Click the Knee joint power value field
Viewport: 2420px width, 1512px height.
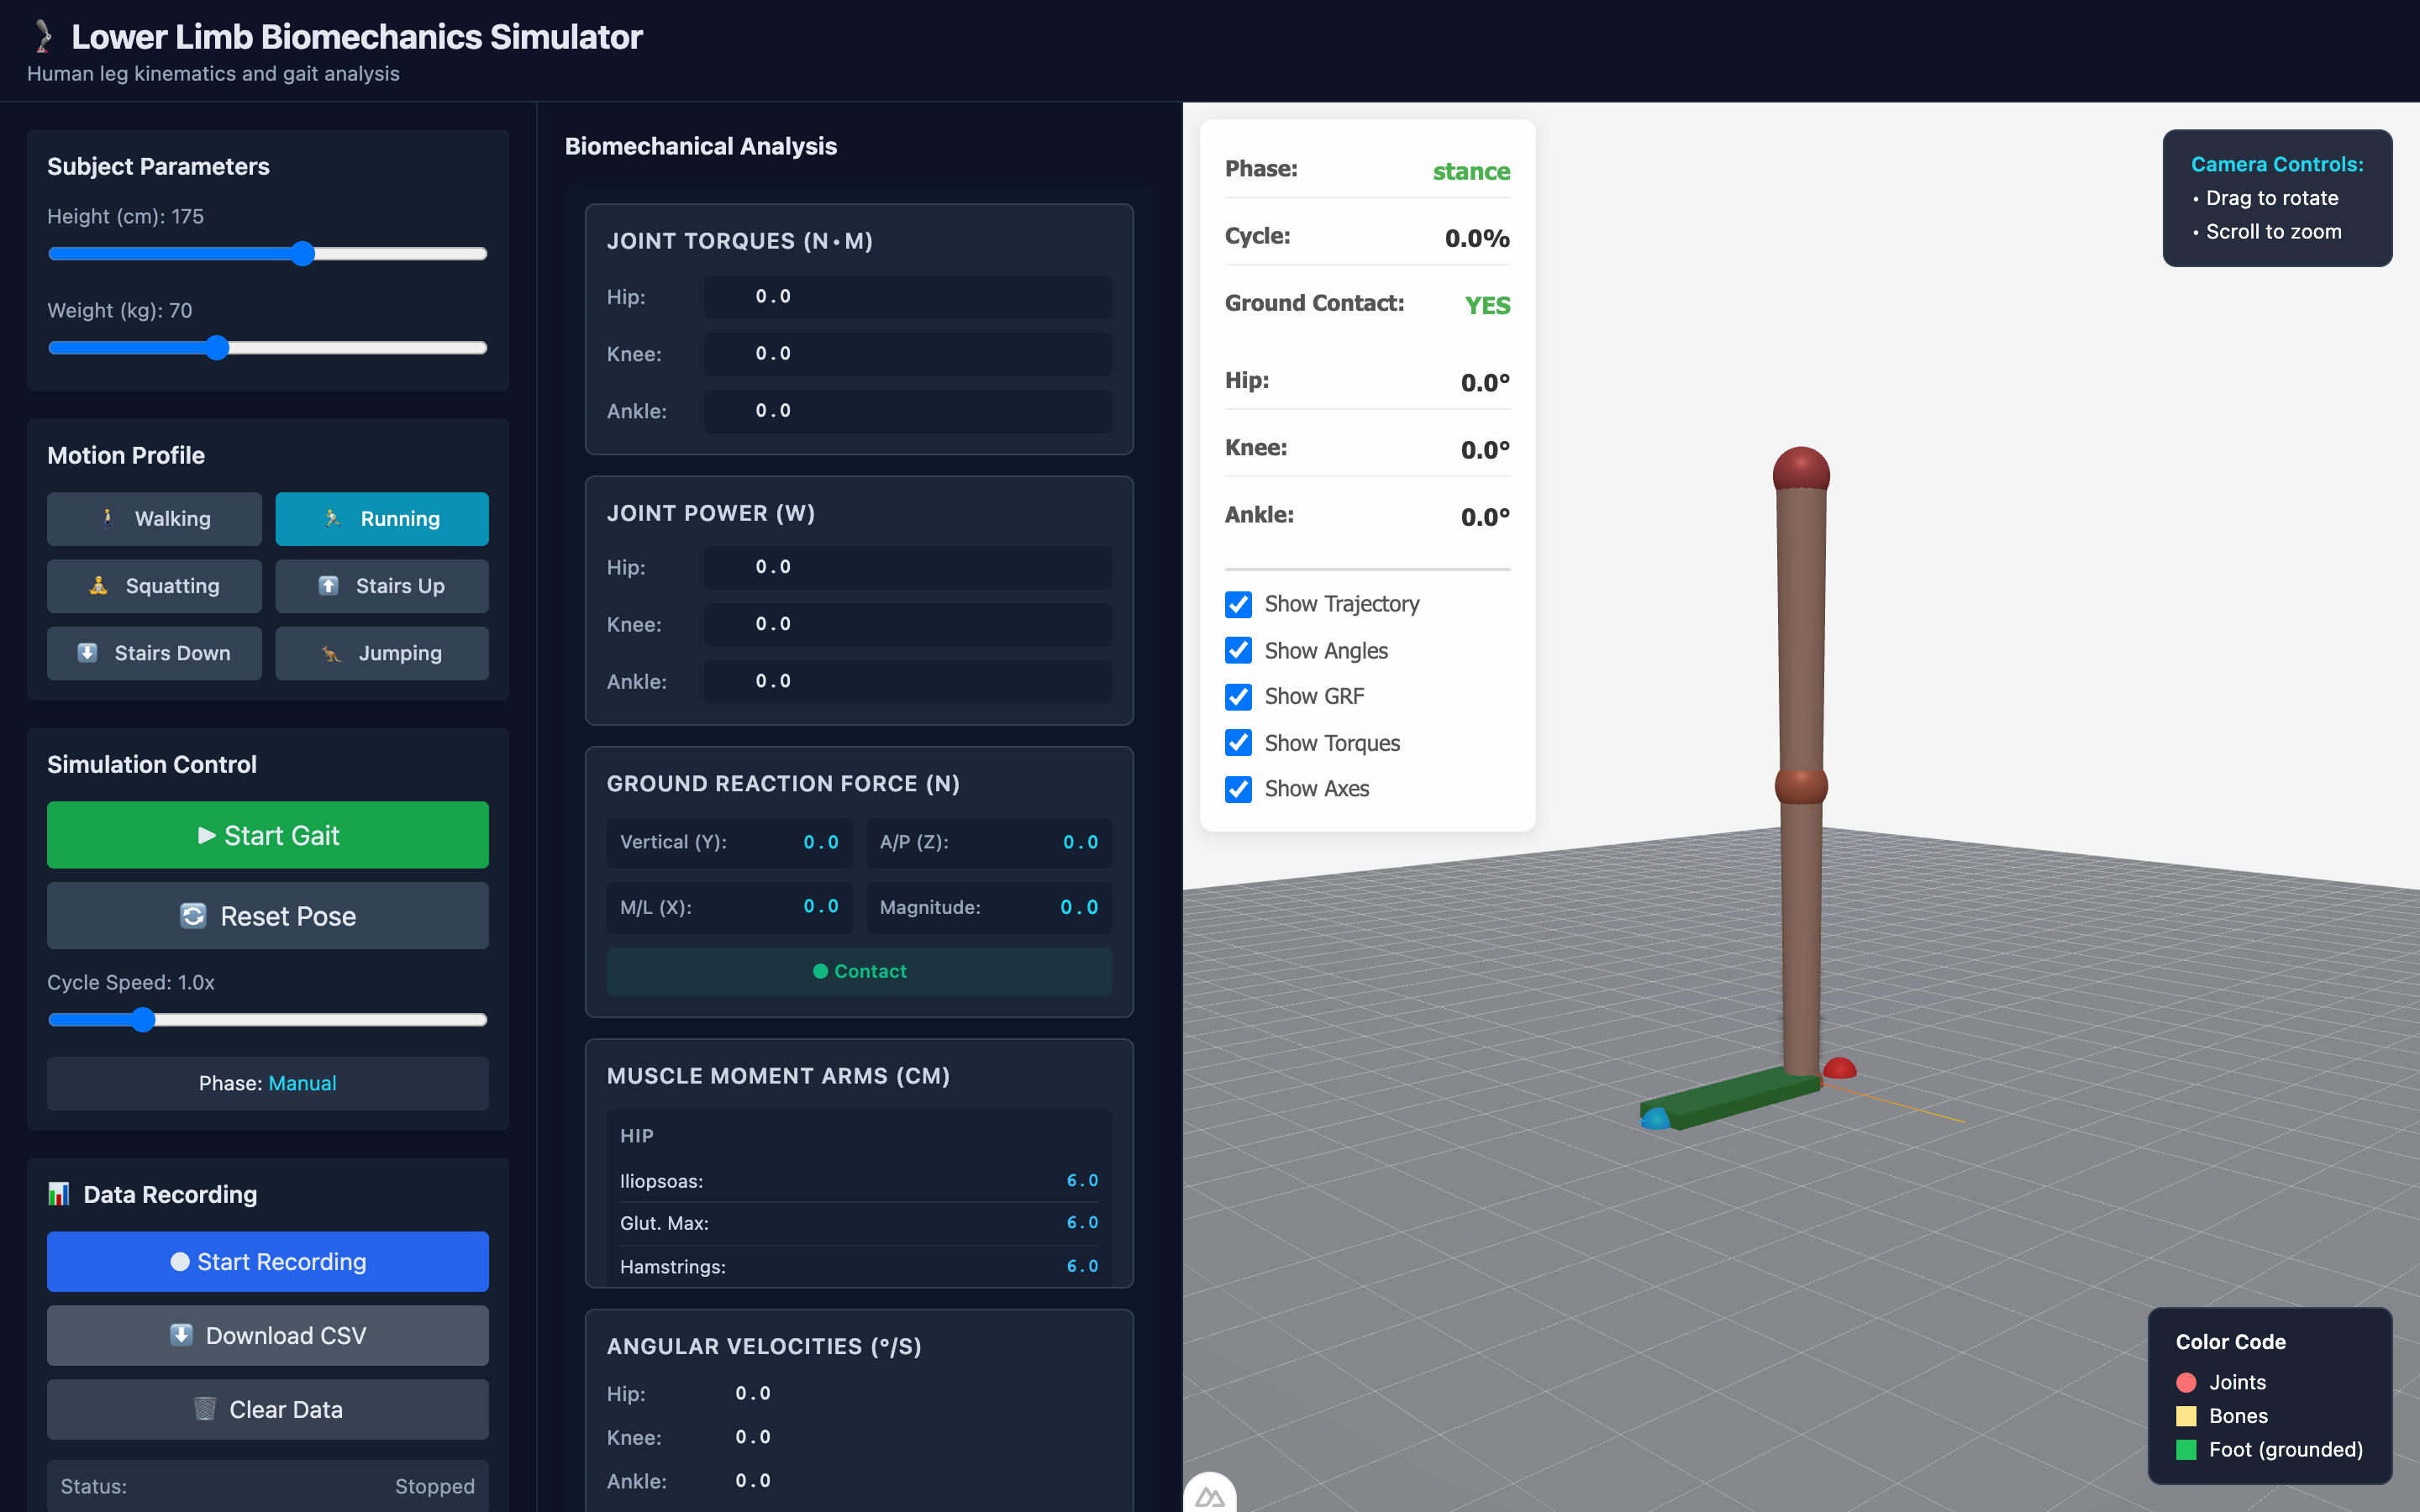(908, 624)
